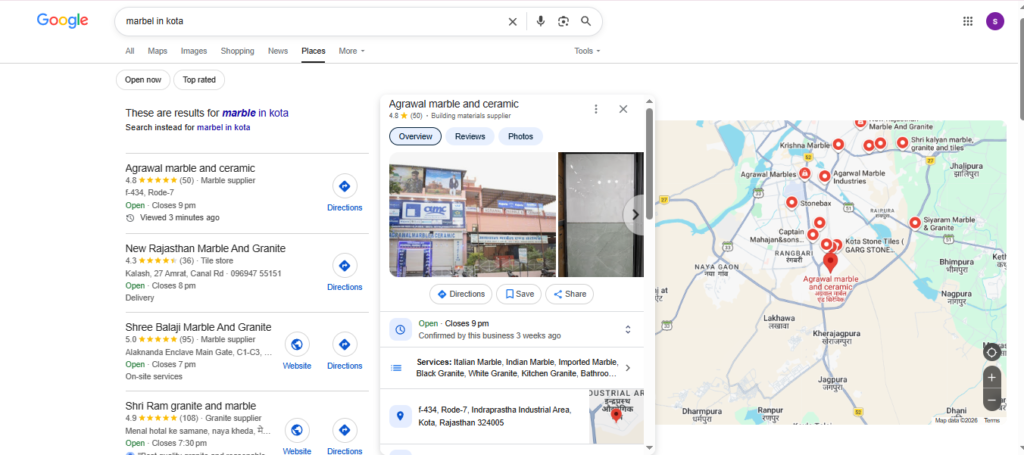1024x455 pixels.
Task: Toggle the Open now filter
Action: click(143, 80)
